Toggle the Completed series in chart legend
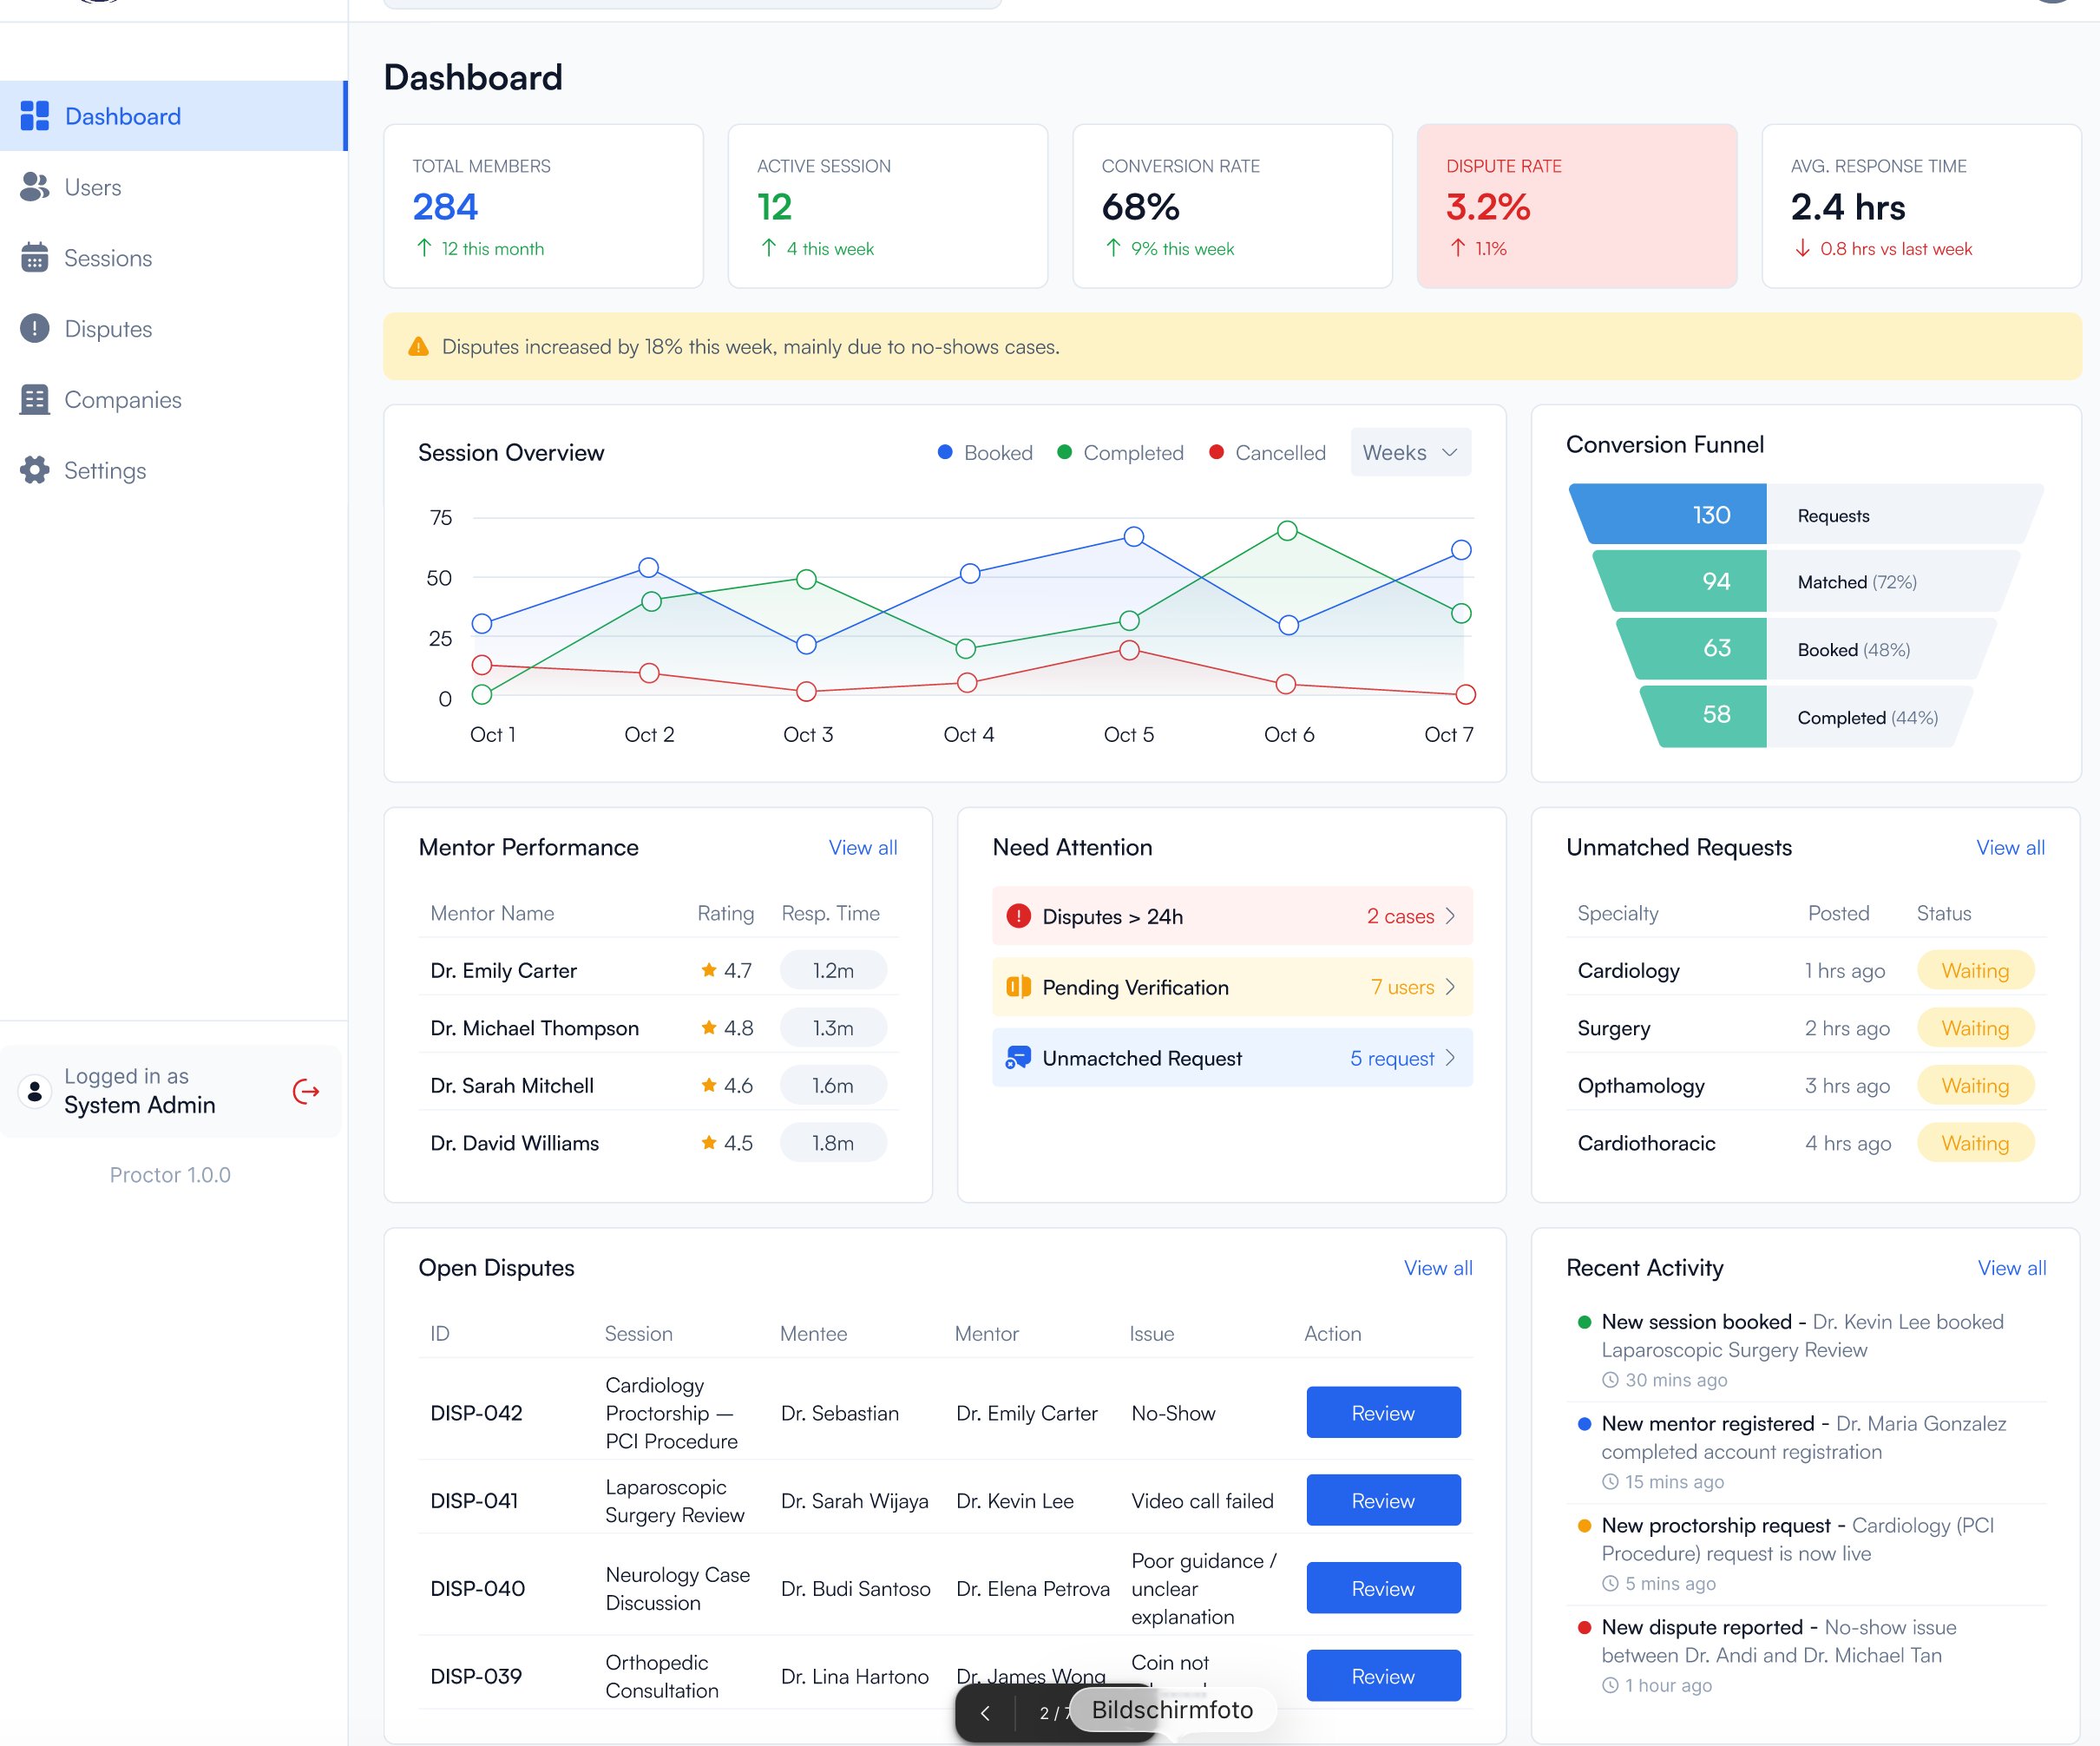The height and width of the screenshot is (1746, 2100). pos(1120,453)
